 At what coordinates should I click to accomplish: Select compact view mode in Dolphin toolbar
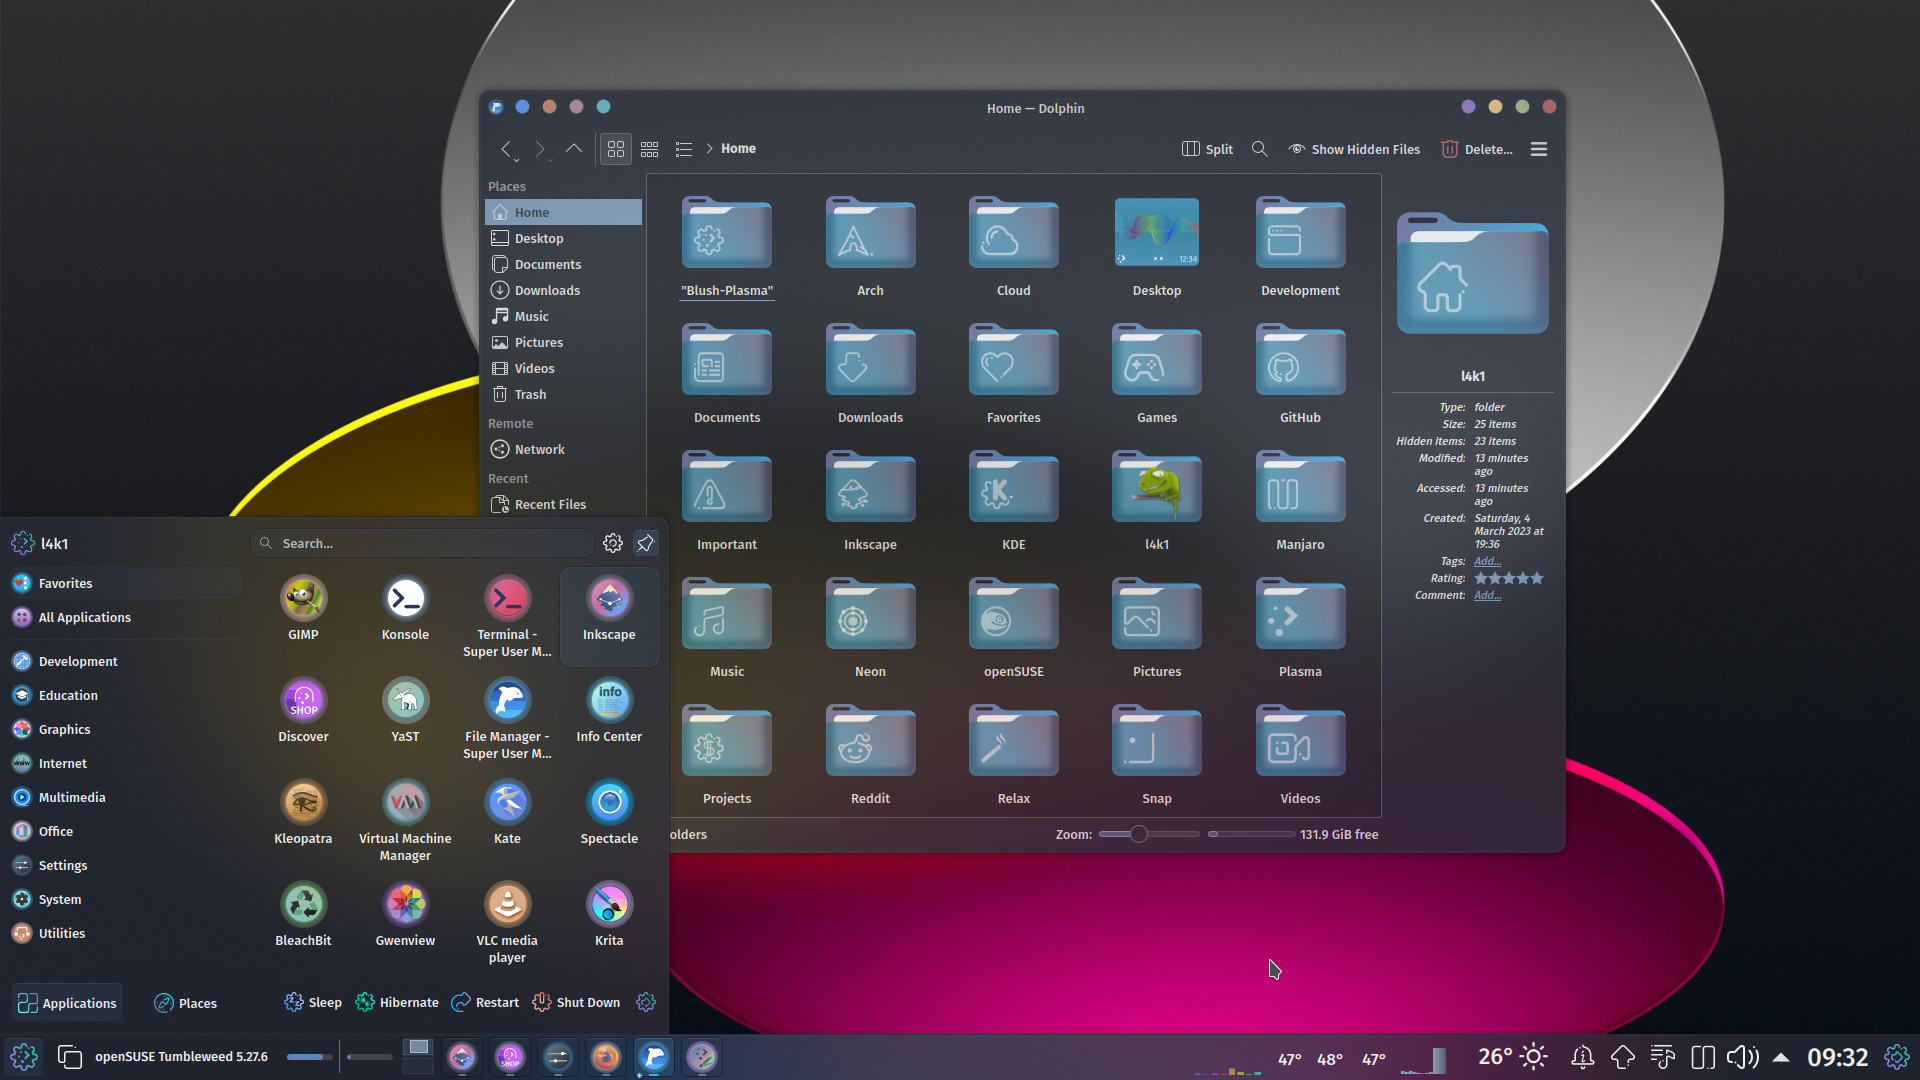(649, 149)
